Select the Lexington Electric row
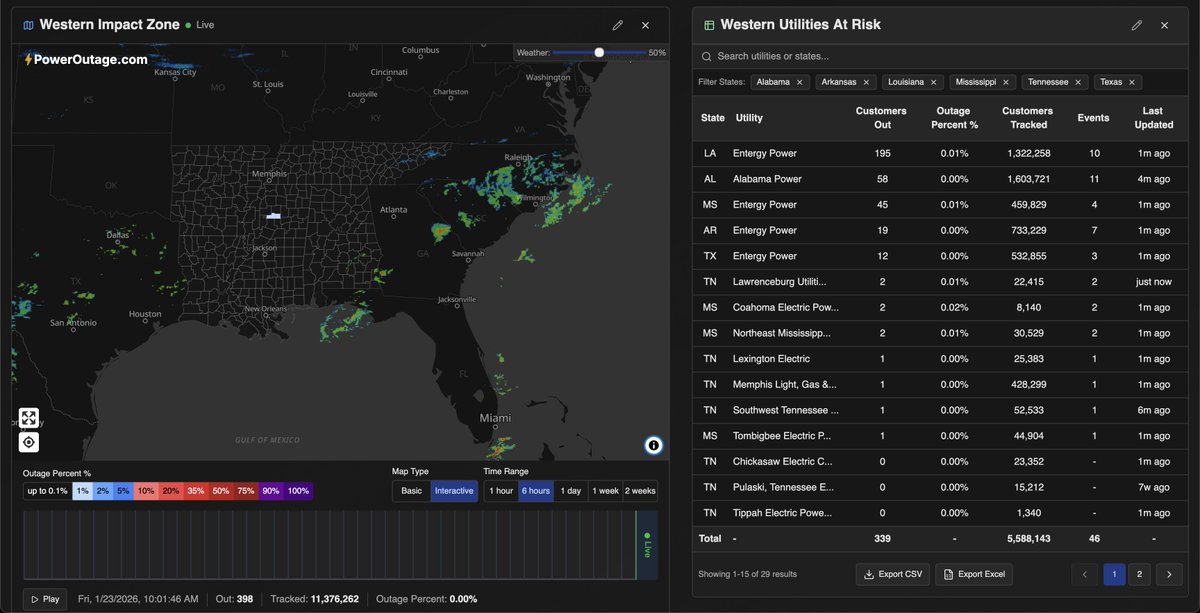The height and width of the screenshot is (613, 1200). click(x=939, y=359)
